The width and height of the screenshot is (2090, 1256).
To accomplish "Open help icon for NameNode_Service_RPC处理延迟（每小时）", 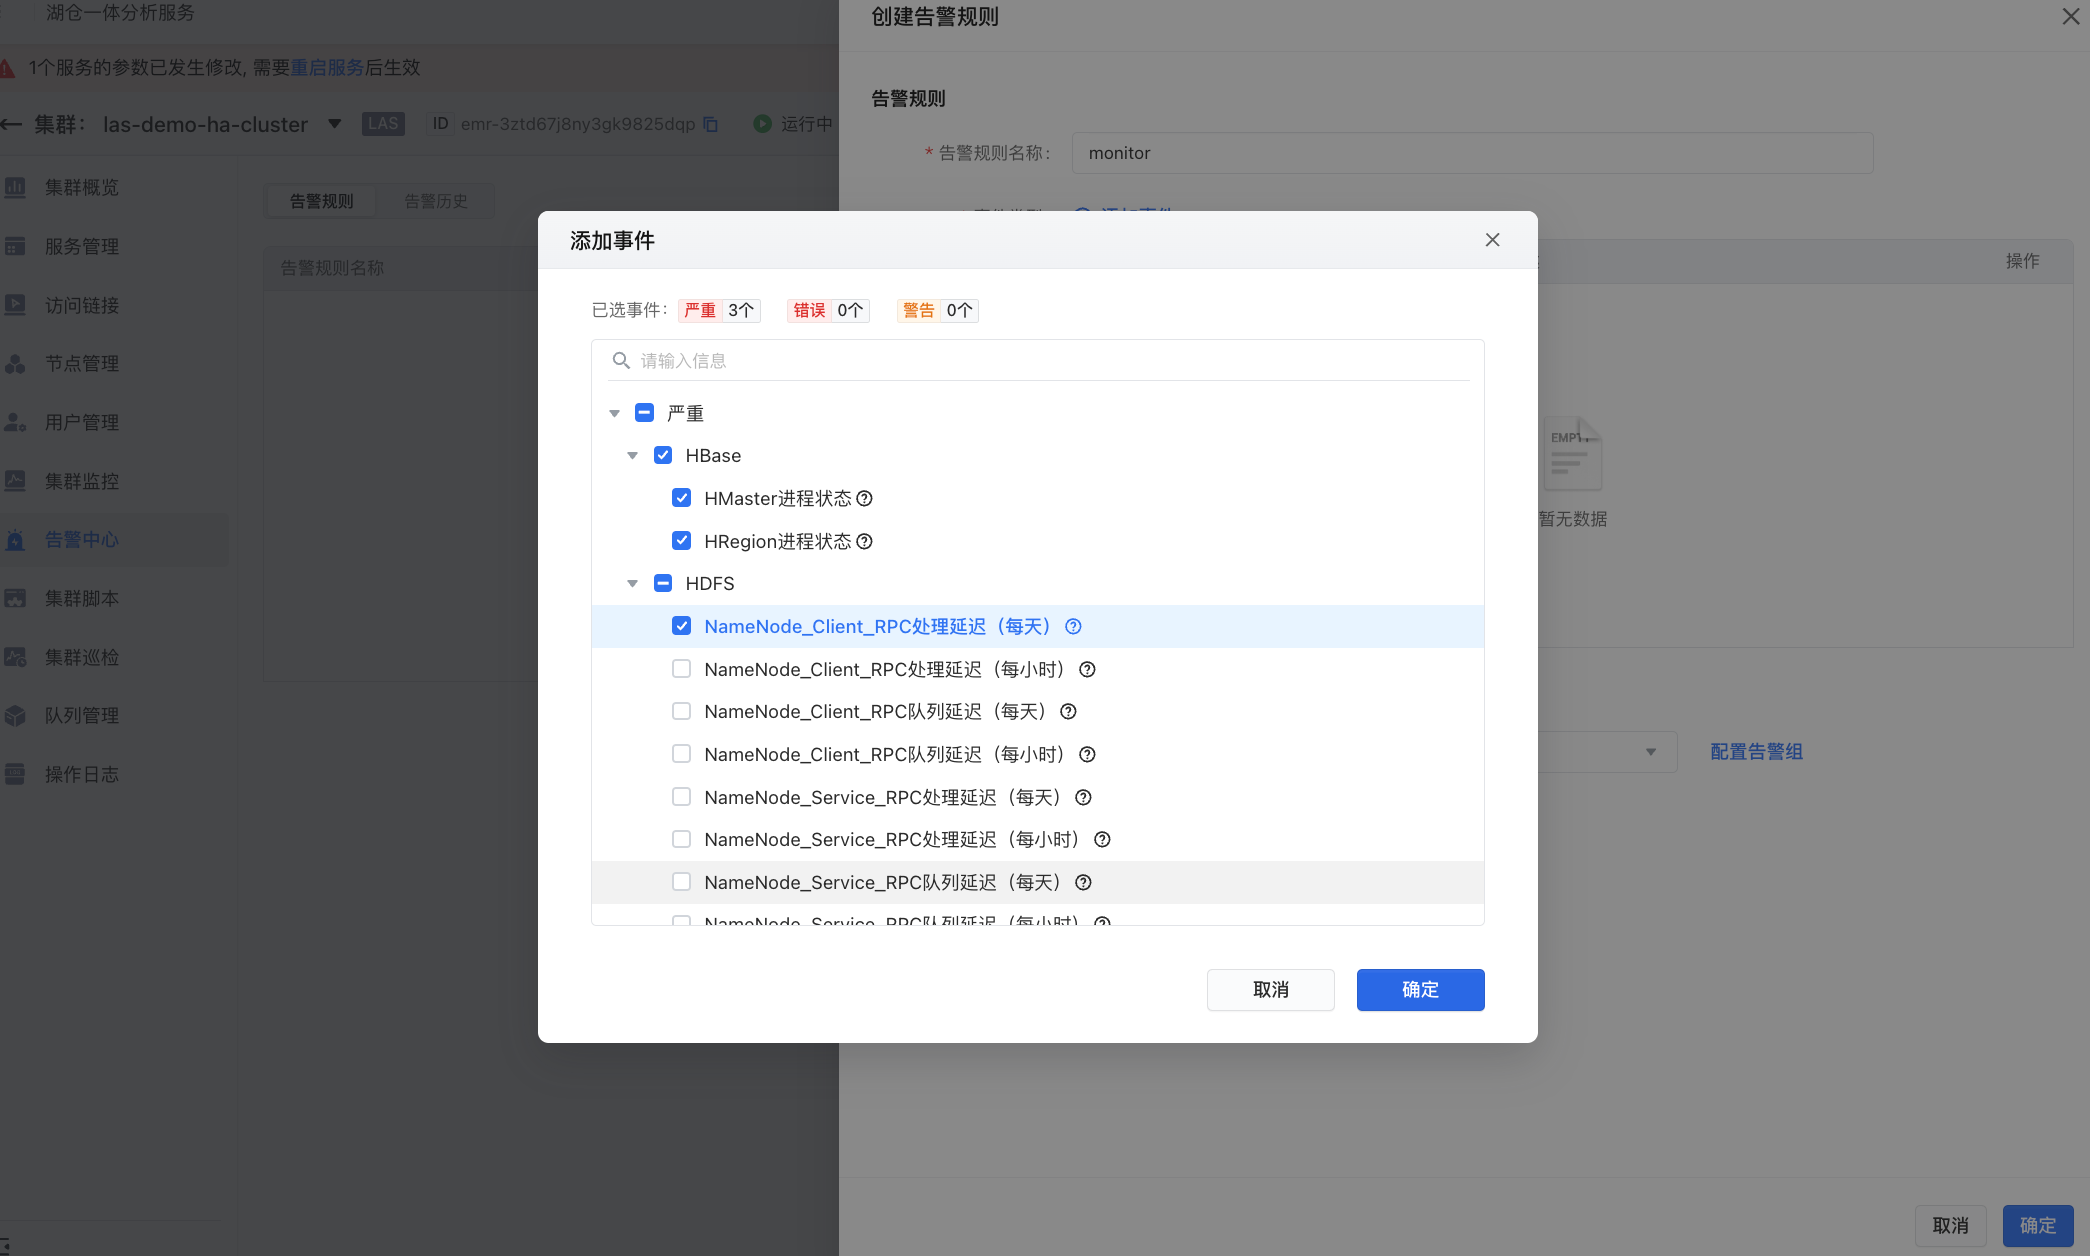I will click(x=1102, y=839).
